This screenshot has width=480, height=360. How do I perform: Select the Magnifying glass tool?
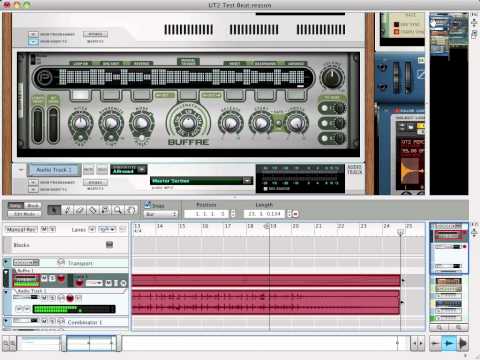[x=118, y=210]
